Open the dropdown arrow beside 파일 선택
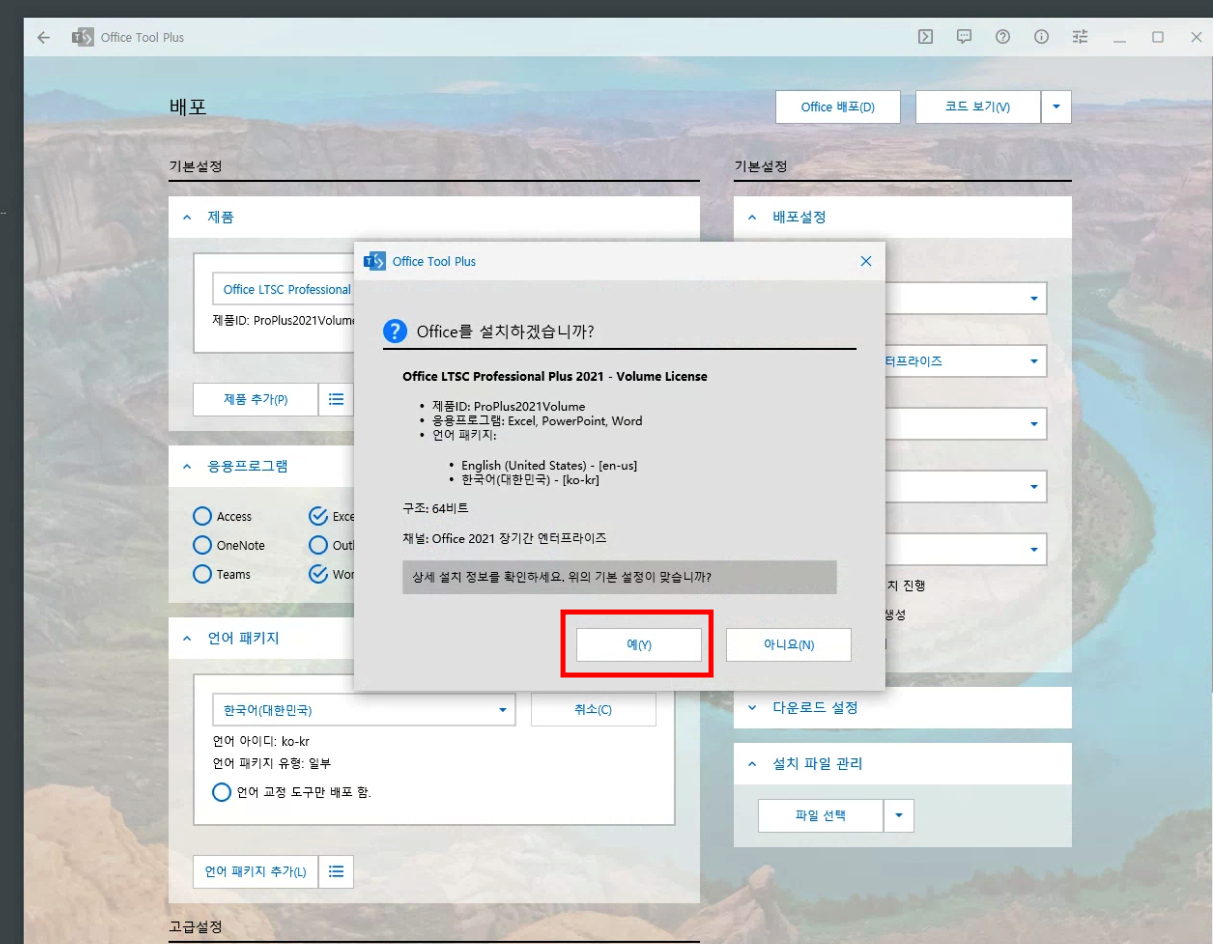The image size is (1213, 944). point(899,816)
